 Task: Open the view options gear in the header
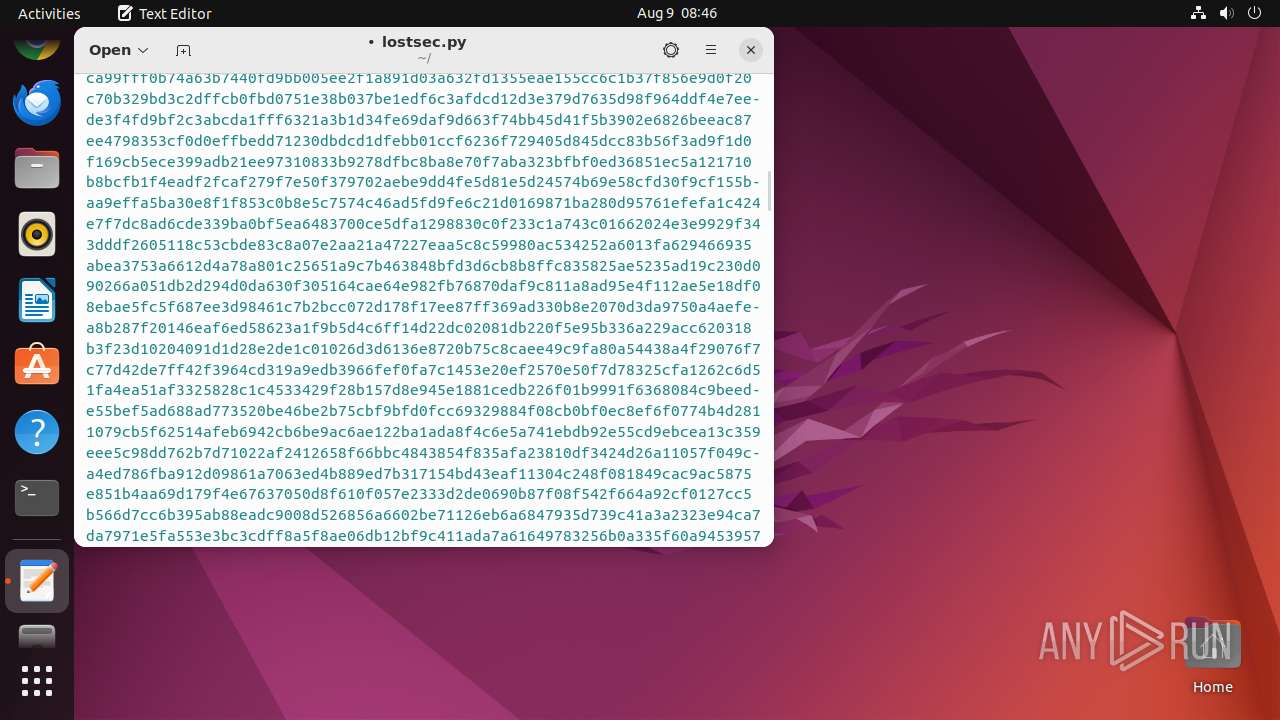pyautogui.click(x=671, y=50)
